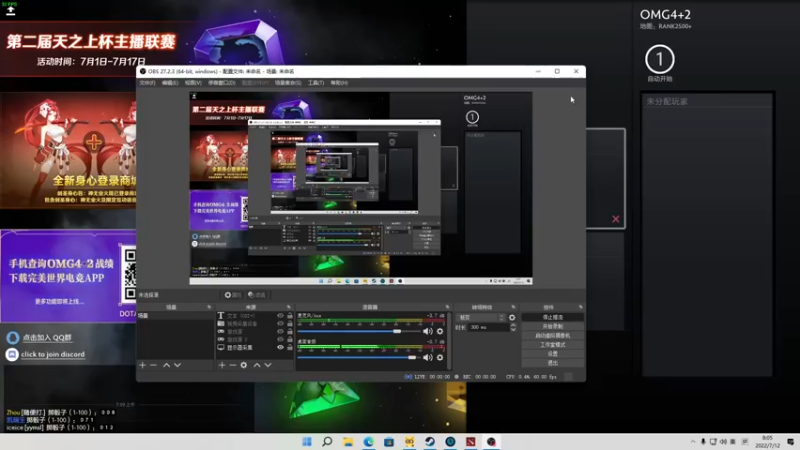Viewport: 800px width, 450px height.
Task: Open taskbar search magnifier
Action: (328, 442)
